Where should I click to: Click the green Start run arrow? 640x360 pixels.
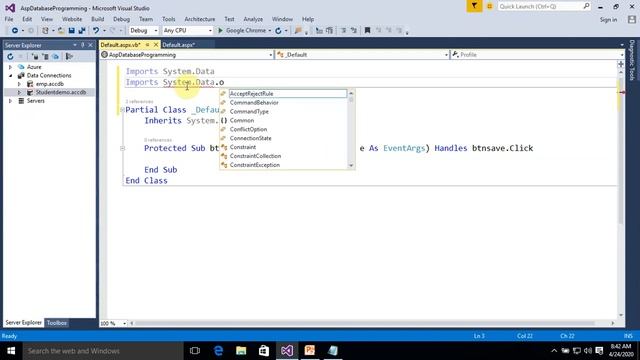click(x=220, y=31)
